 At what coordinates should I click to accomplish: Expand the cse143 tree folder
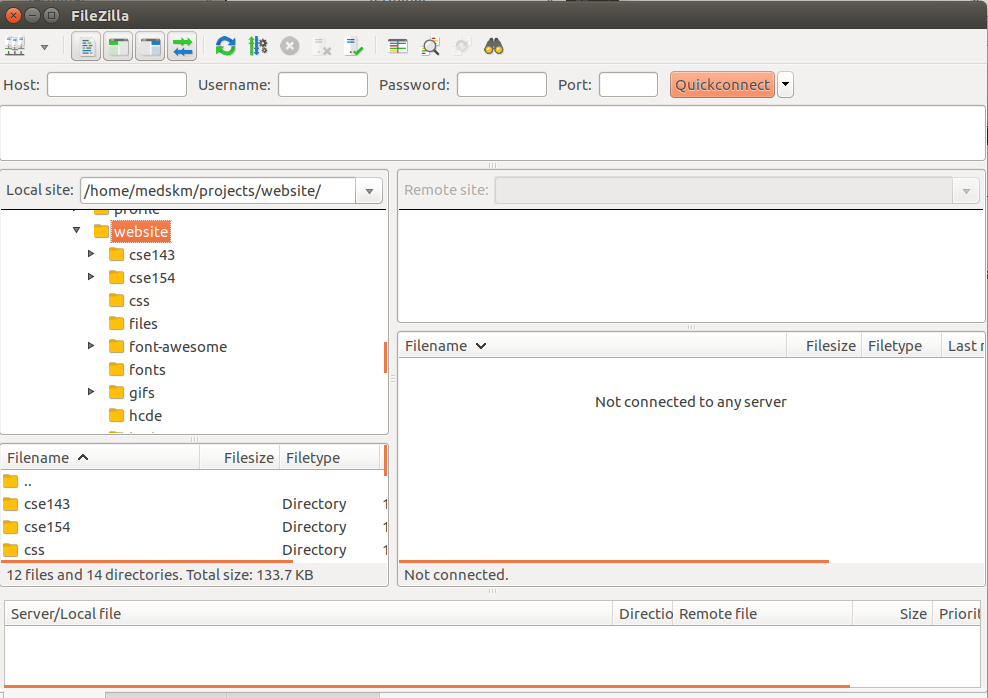coord(91,254)
